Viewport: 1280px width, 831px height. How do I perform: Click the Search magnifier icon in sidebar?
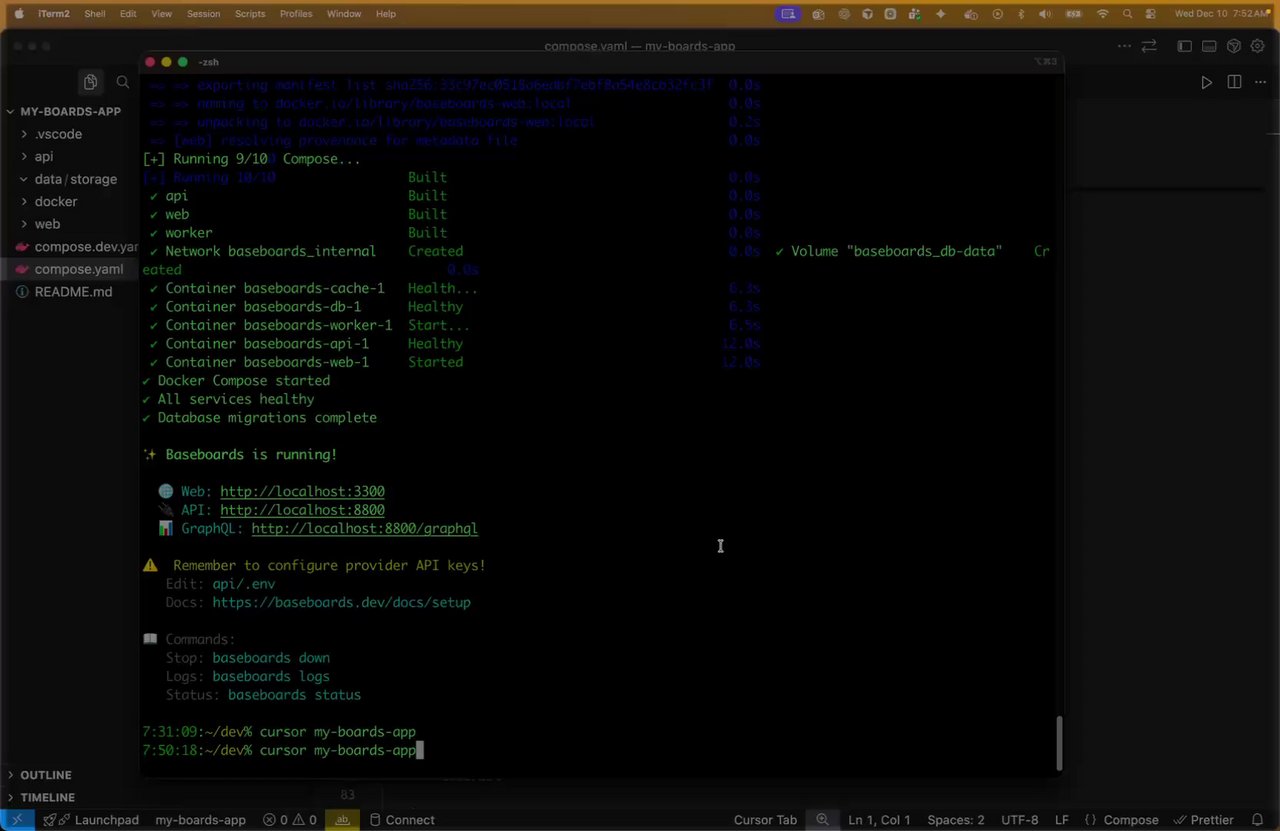[x=123, y=83]
